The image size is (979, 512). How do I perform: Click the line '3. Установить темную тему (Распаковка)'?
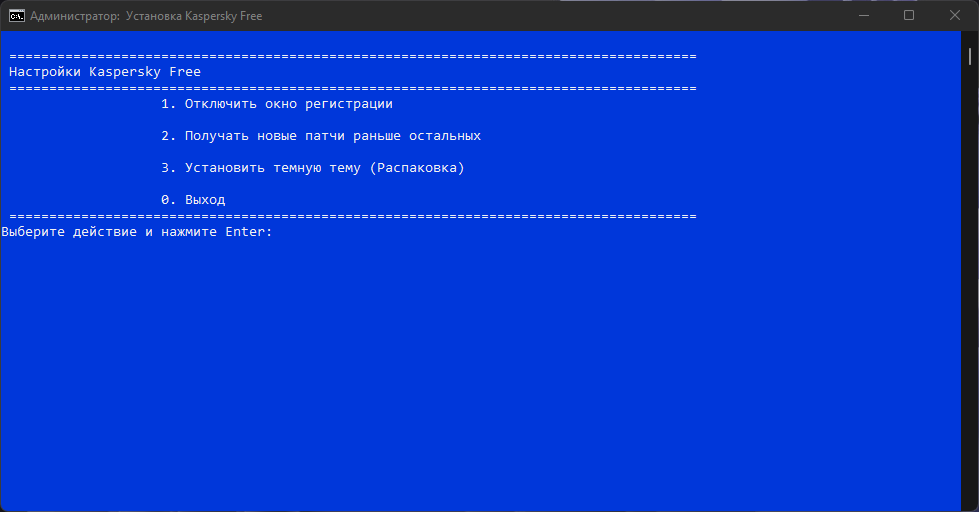(x=313, y=168)
